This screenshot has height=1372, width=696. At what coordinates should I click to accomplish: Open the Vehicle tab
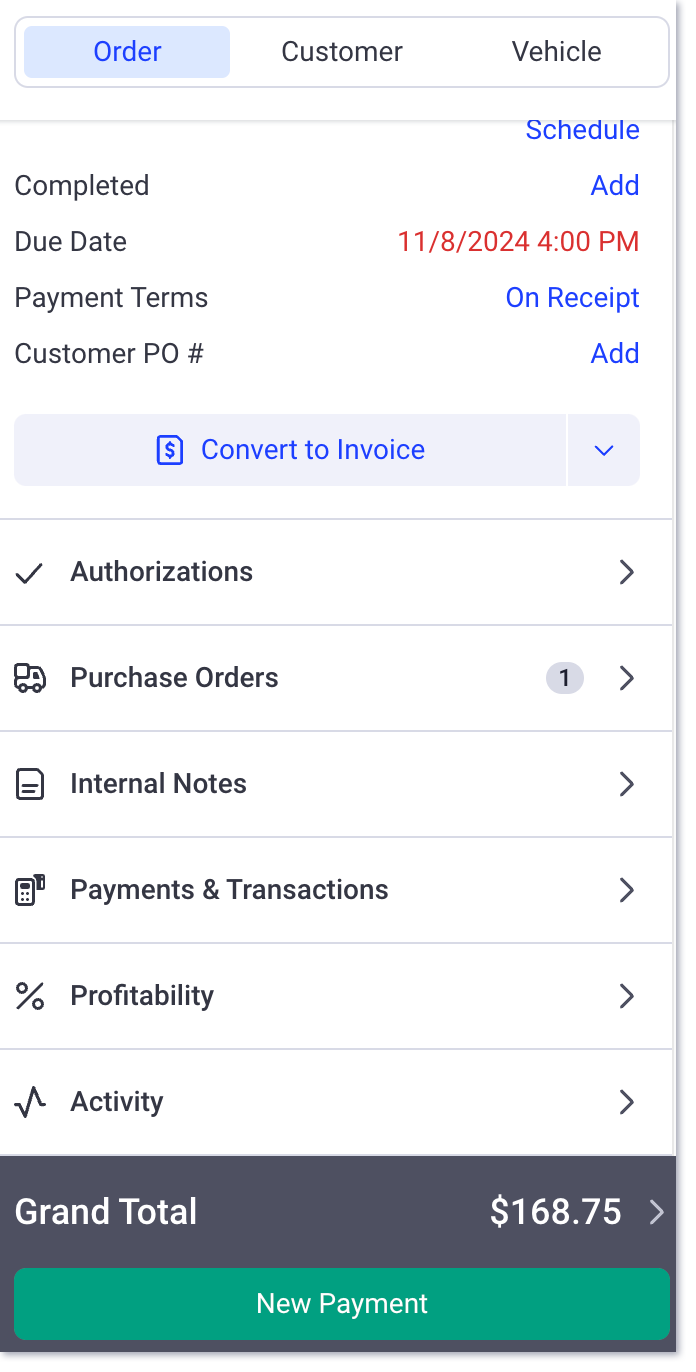(556, 51)
